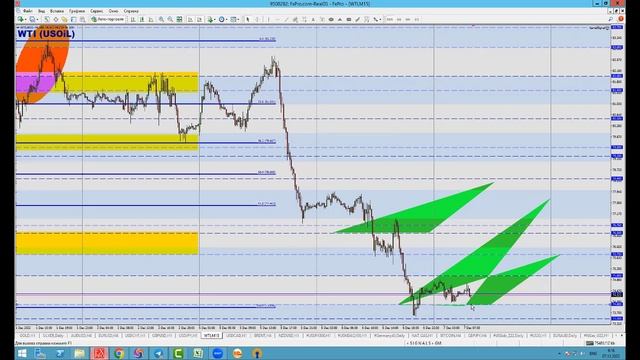The image size is (640, 360).
Task: Switch chart to line chart type
Action: 150,19
